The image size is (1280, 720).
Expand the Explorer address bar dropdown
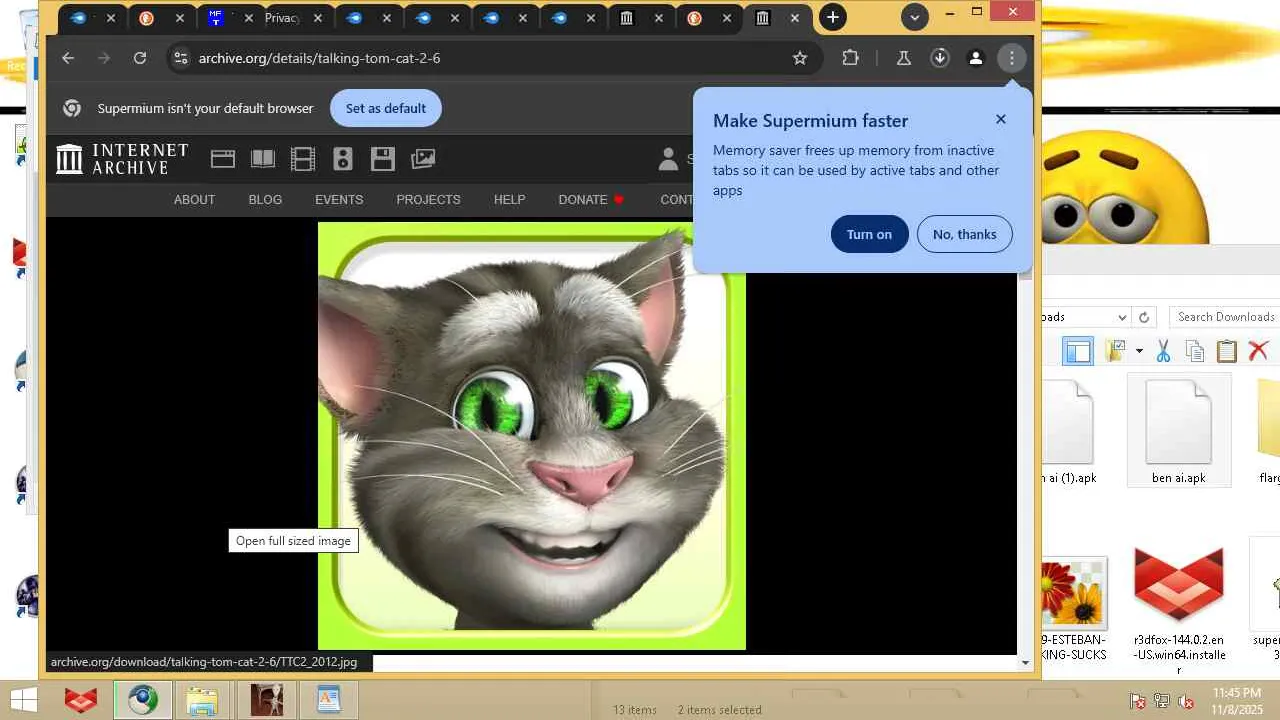coord(1121,317)
